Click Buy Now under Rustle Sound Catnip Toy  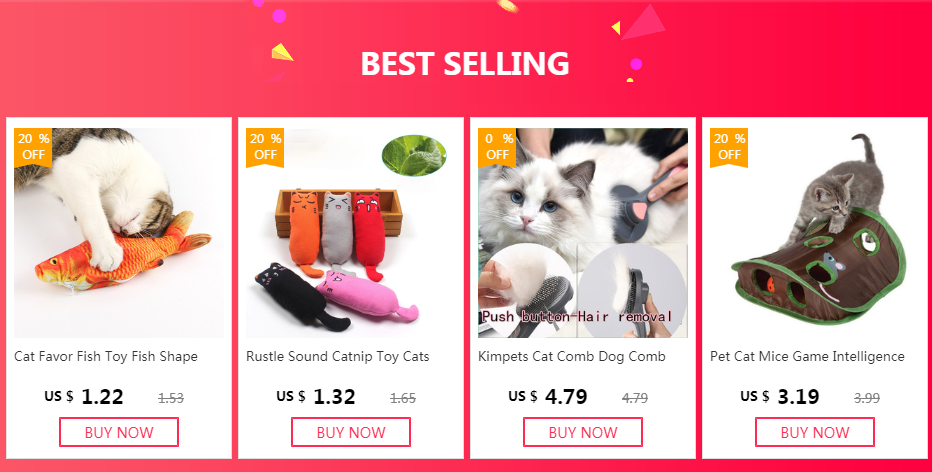pyautogui.click(x=351, y=432)
